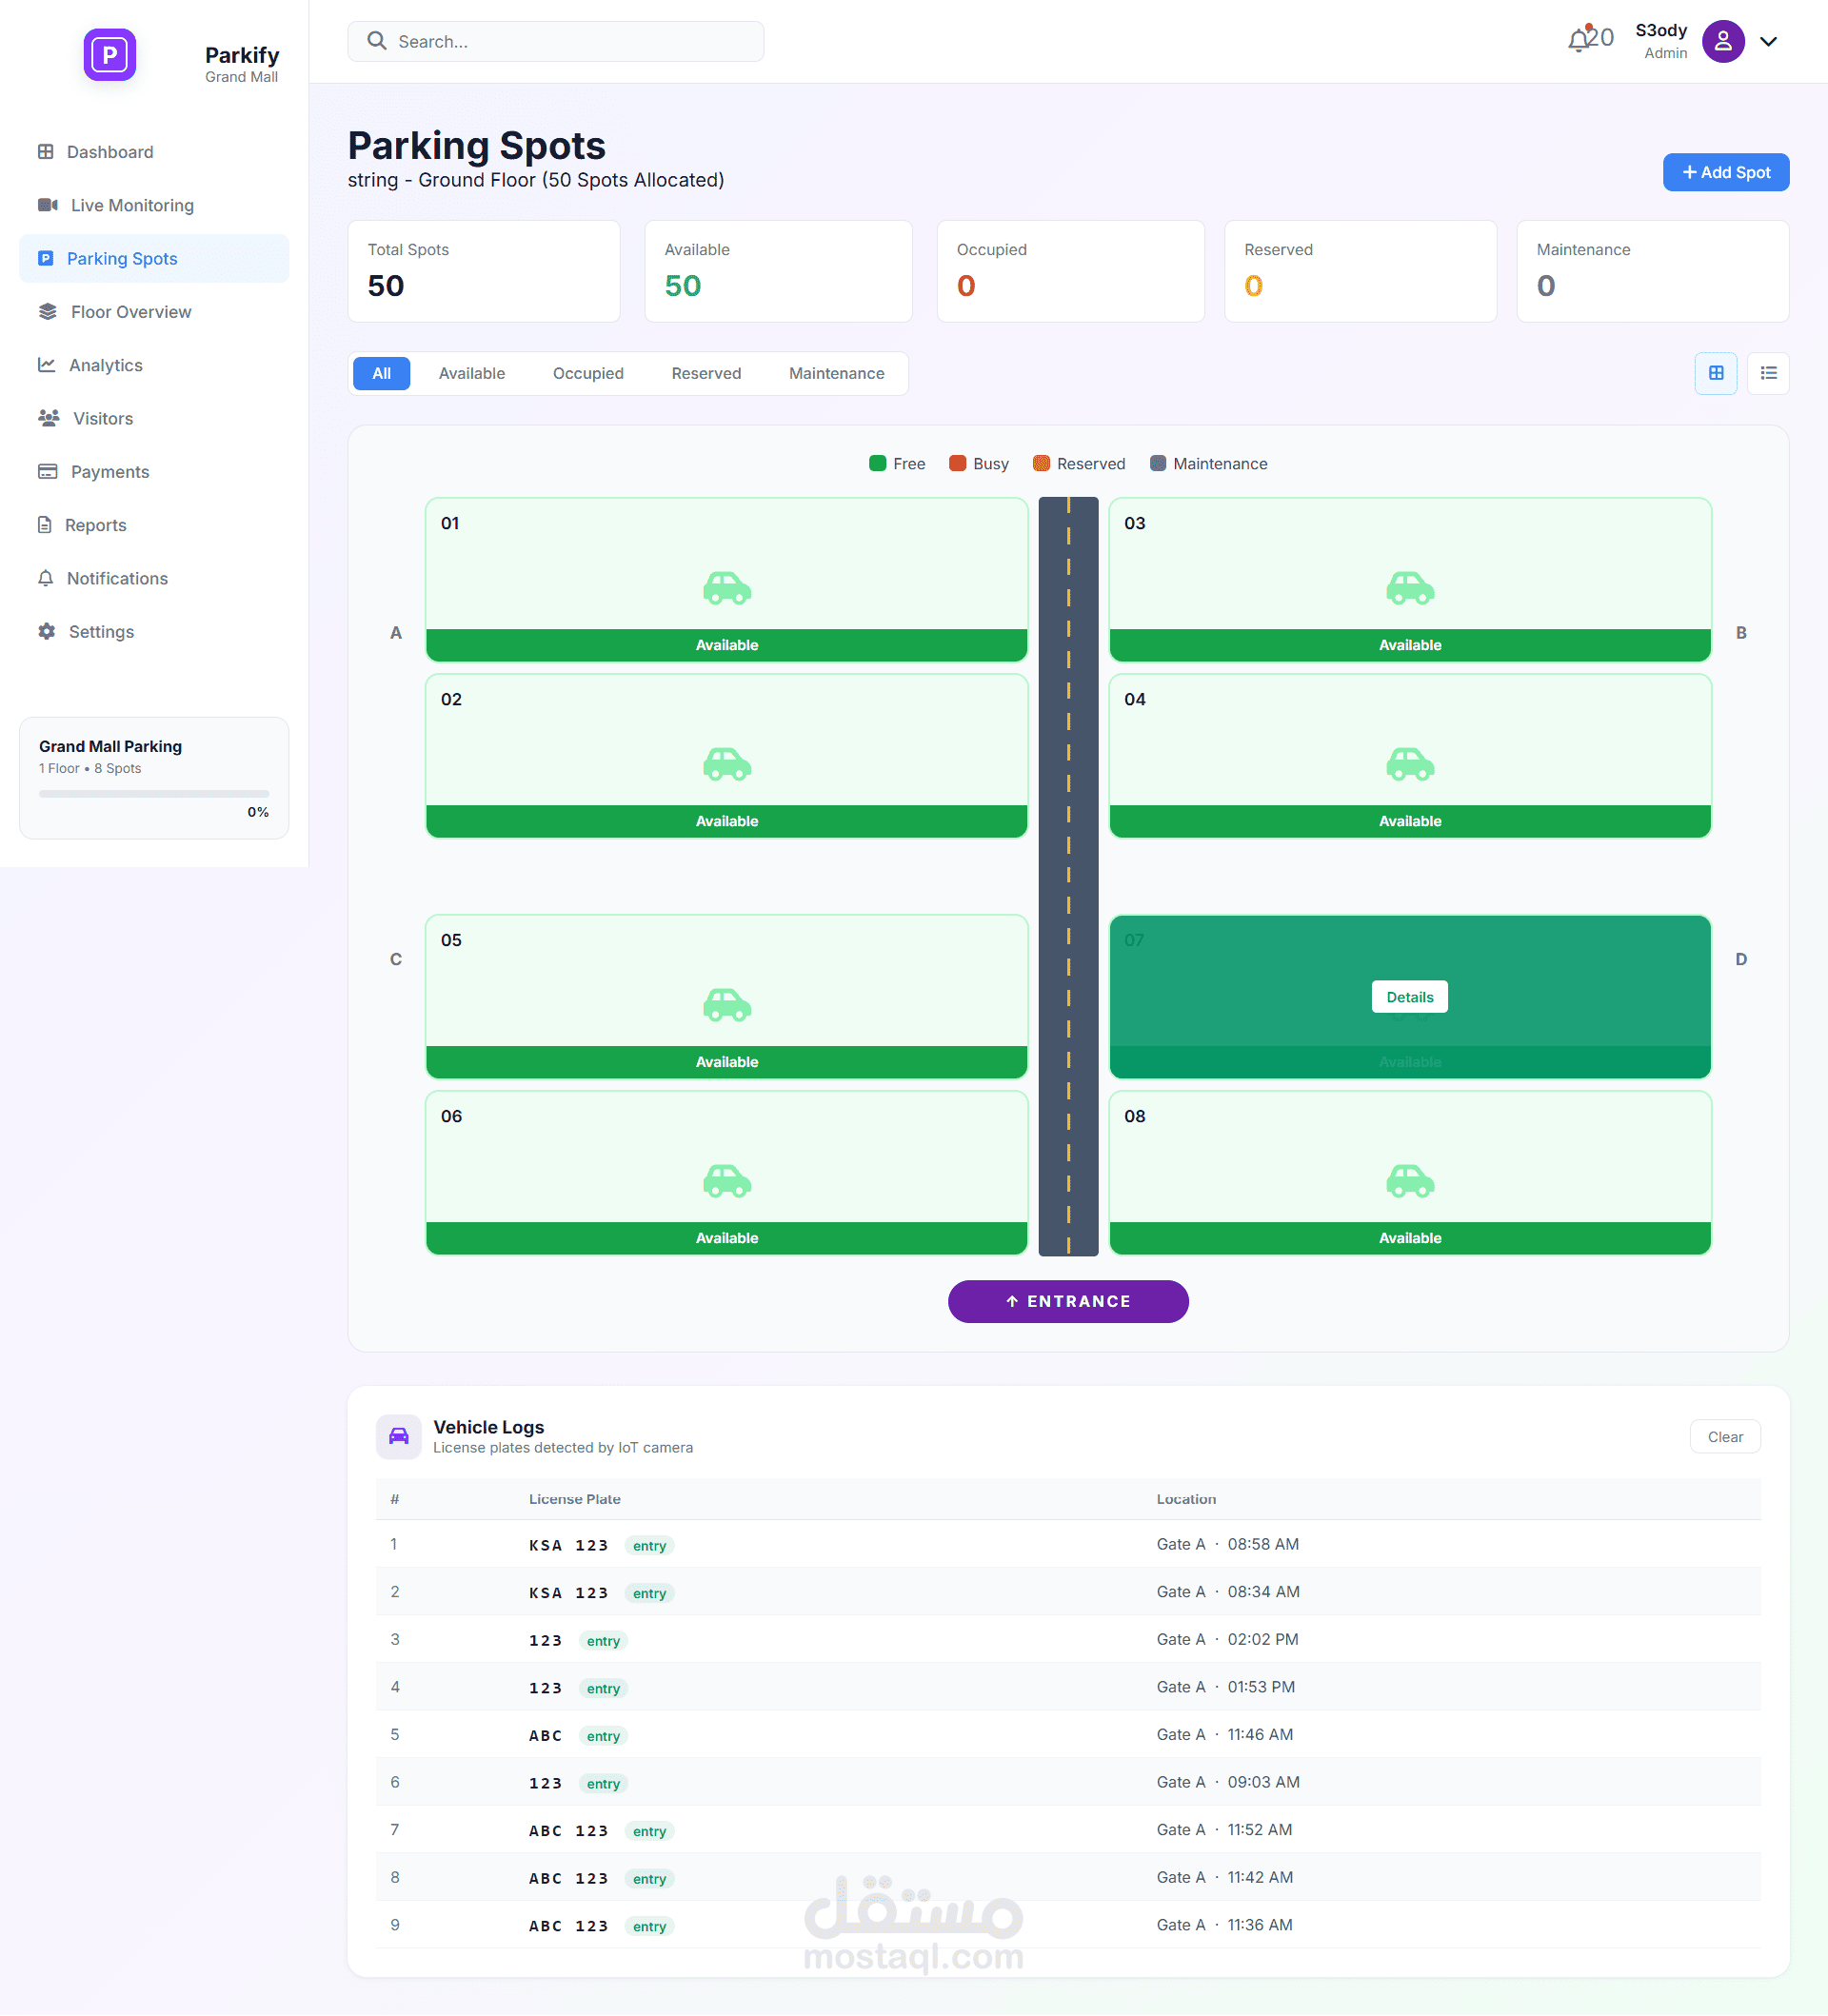Click the Floor Overview layers icon

pyautogui.click(x=47, y=312)
